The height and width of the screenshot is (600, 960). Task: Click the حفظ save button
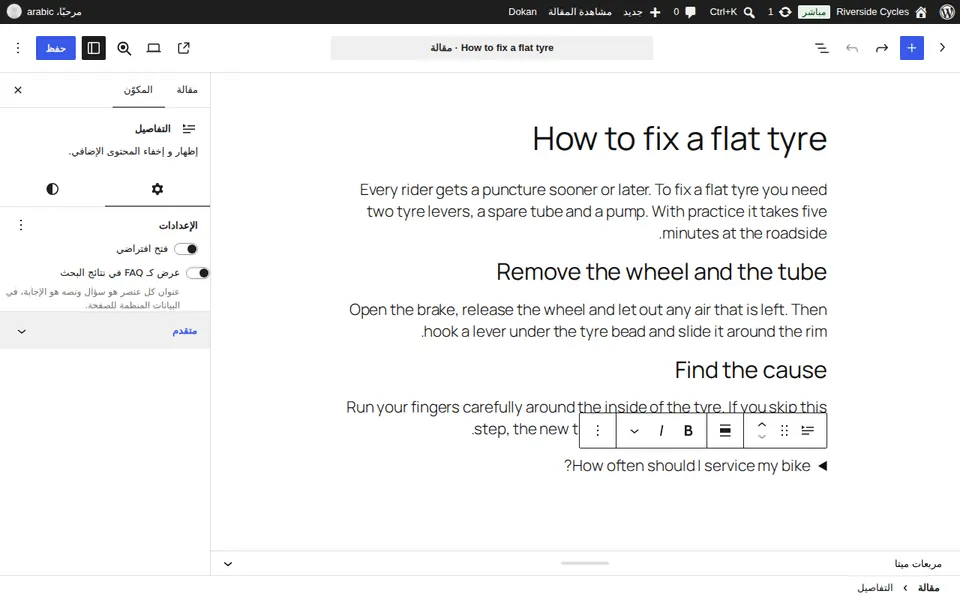tap(56, 48)
